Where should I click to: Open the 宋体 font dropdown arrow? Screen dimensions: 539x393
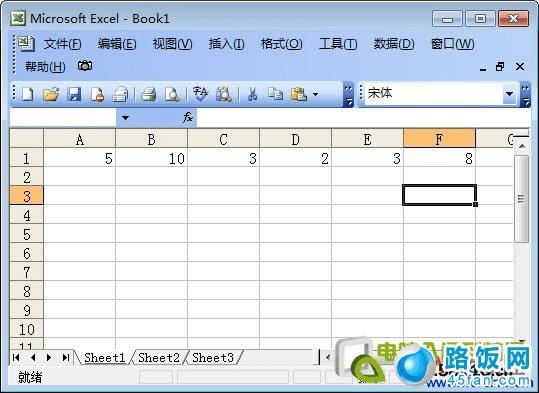(509, 94)
